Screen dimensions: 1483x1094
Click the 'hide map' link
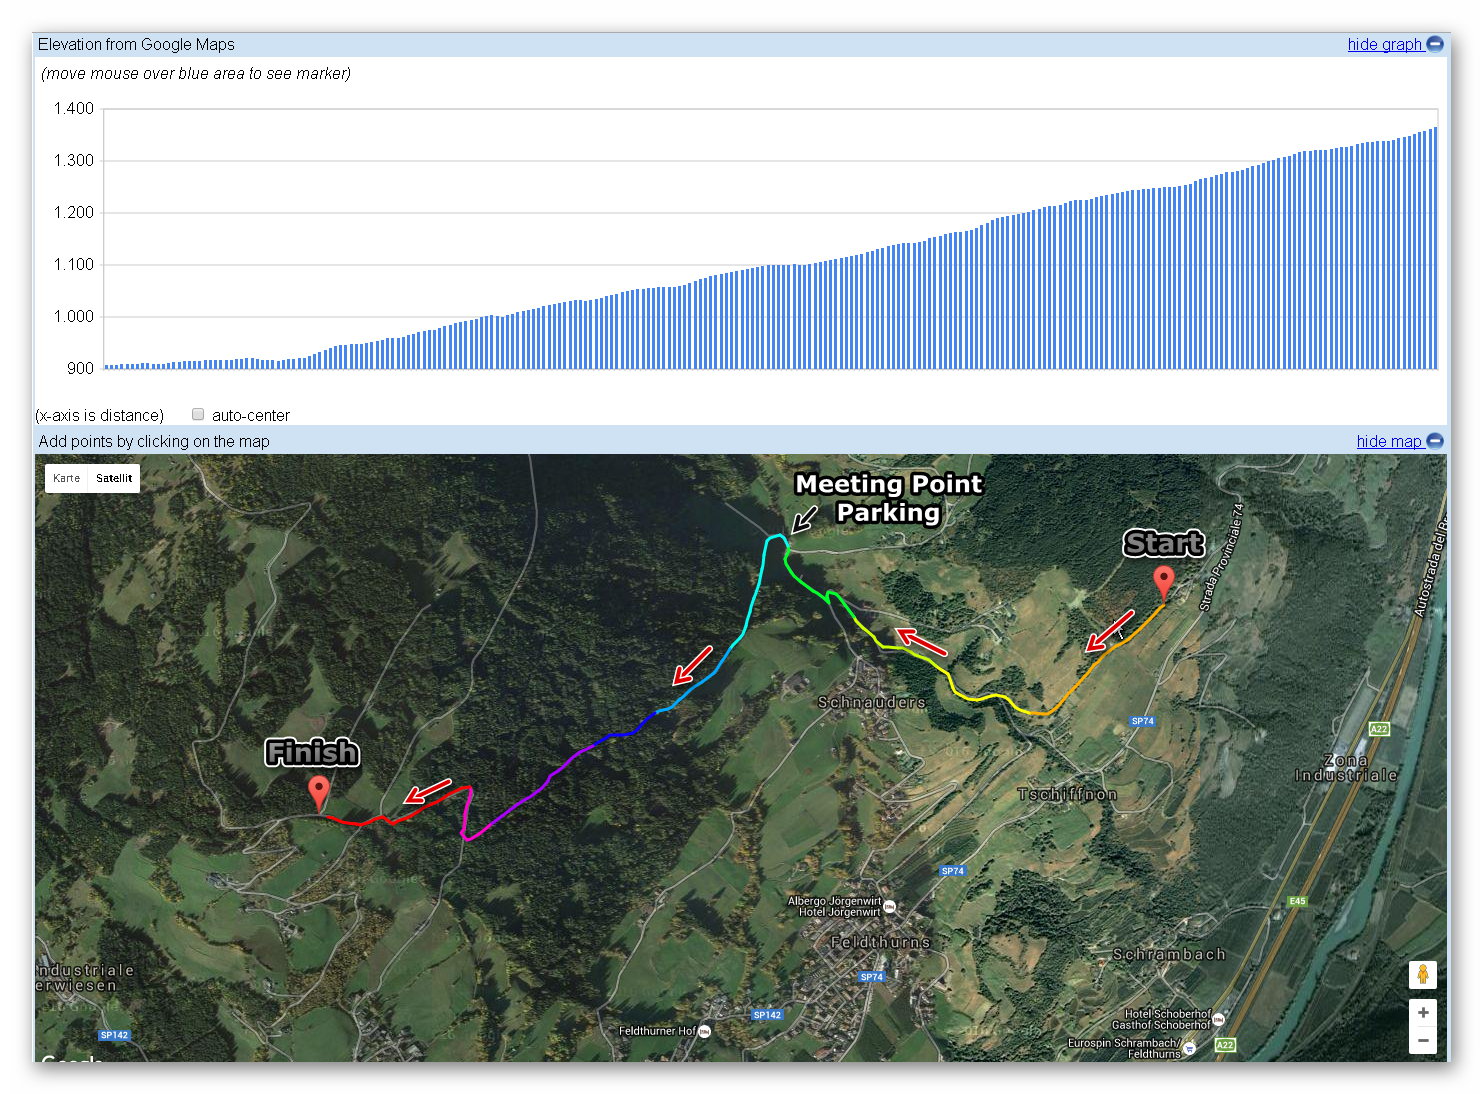(x=1389, y=441)
